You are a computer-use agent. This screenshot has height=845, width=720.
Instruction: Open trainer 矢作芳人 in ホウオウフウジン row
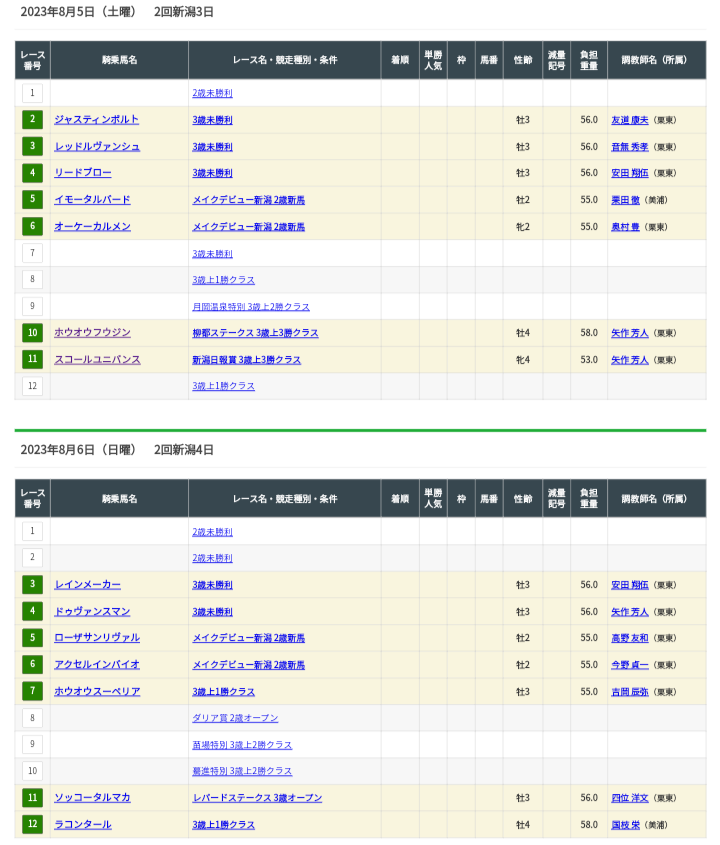pyautogui.click(x=629, y=333)
